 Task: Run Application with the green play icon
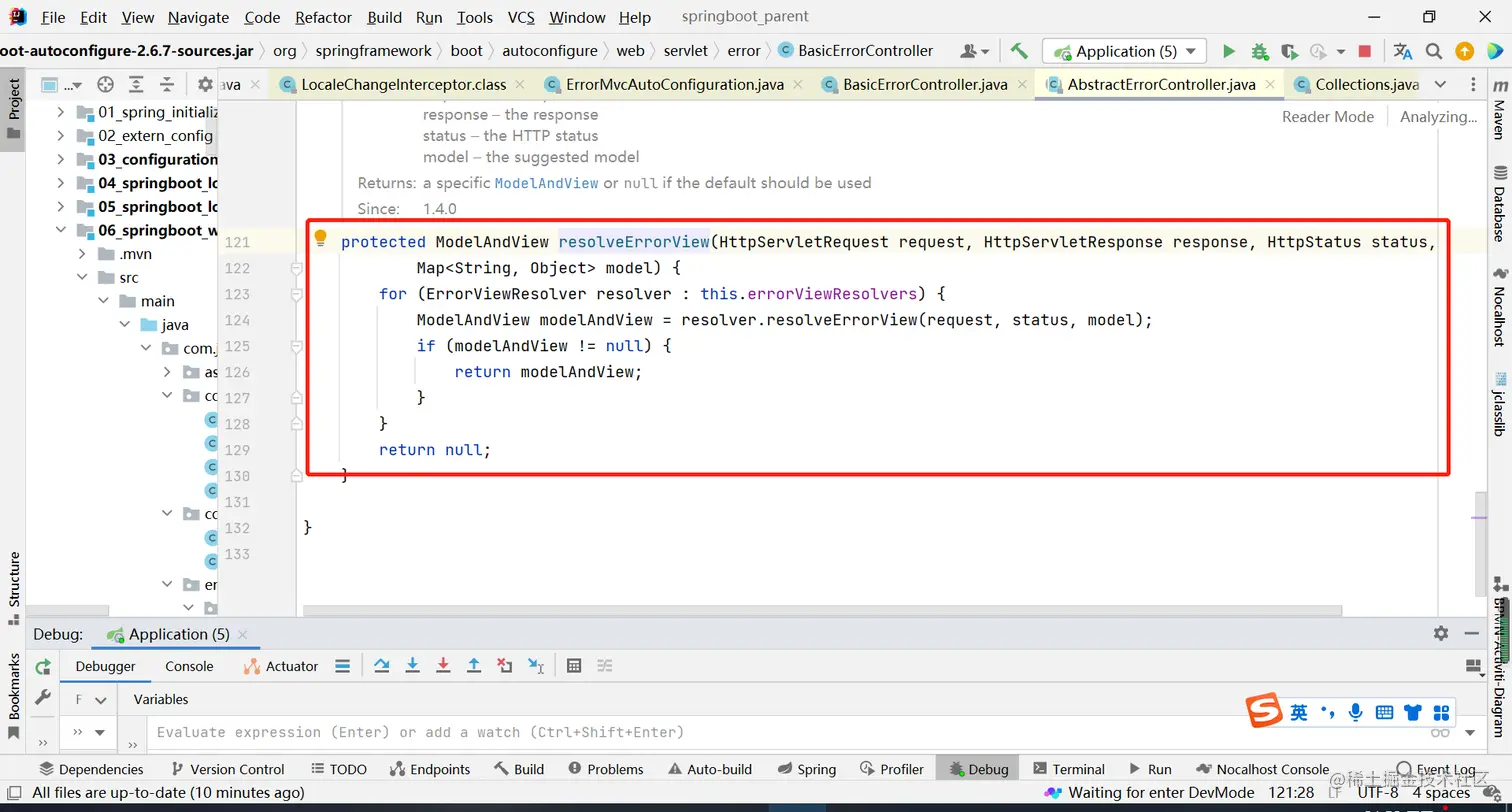click(x=1229, y=51)
